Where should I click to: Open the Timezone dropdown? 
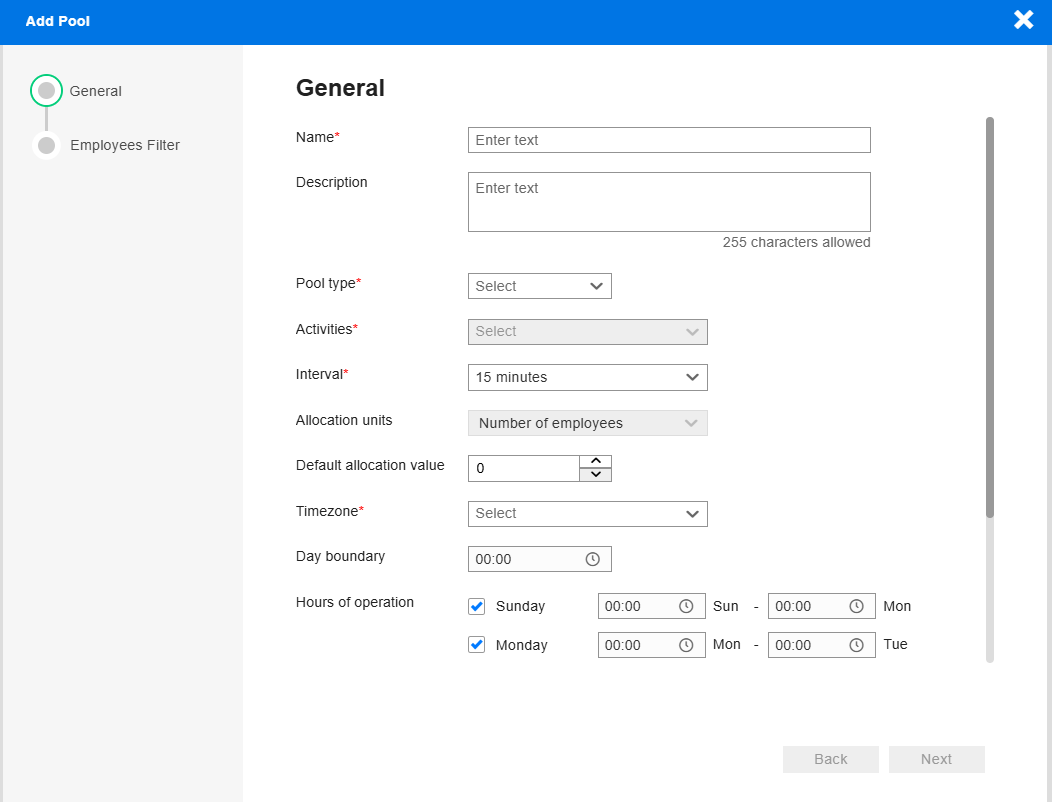[x=588, y=513]
